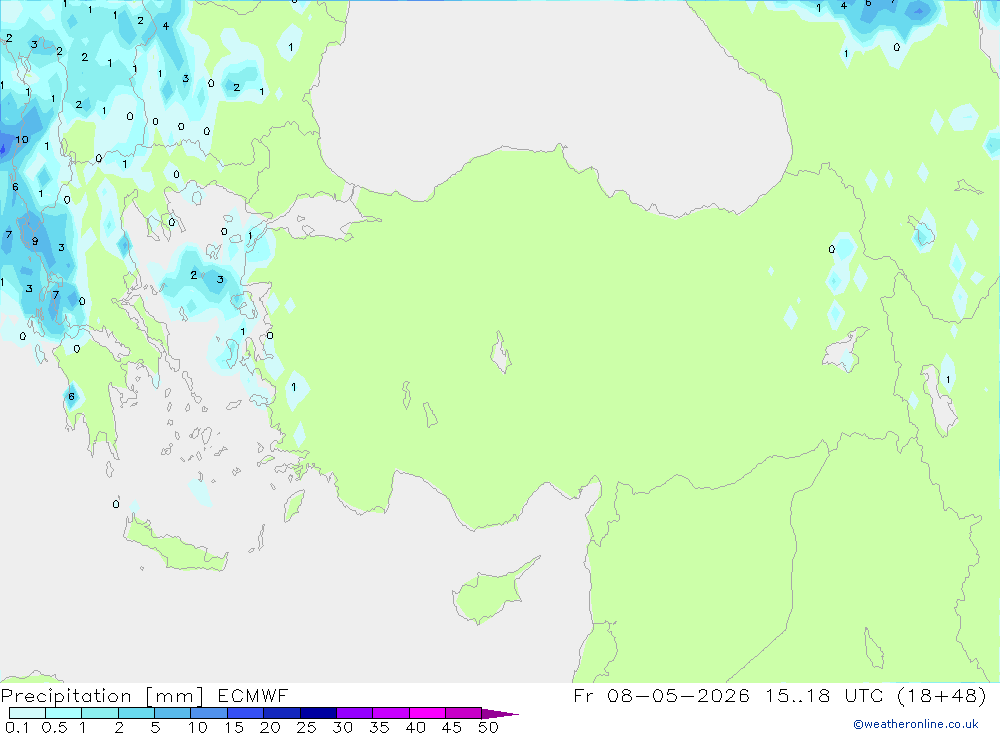Click the "Fr 08-05-2026" date text

pos(661,695)
